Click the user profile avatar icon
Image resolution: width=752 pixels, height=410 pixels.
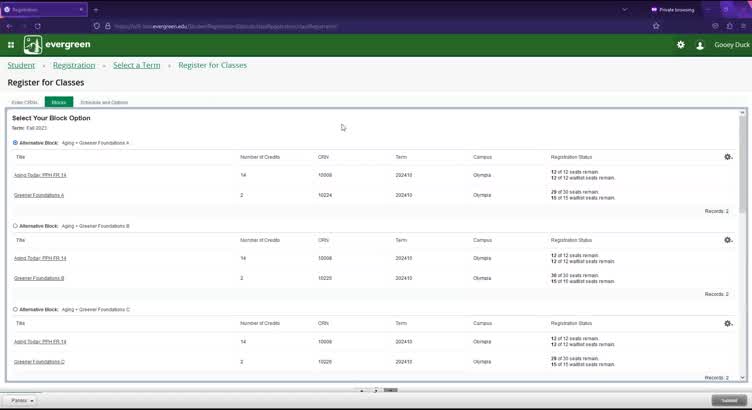pyautogui.click(x=700, y=45)
